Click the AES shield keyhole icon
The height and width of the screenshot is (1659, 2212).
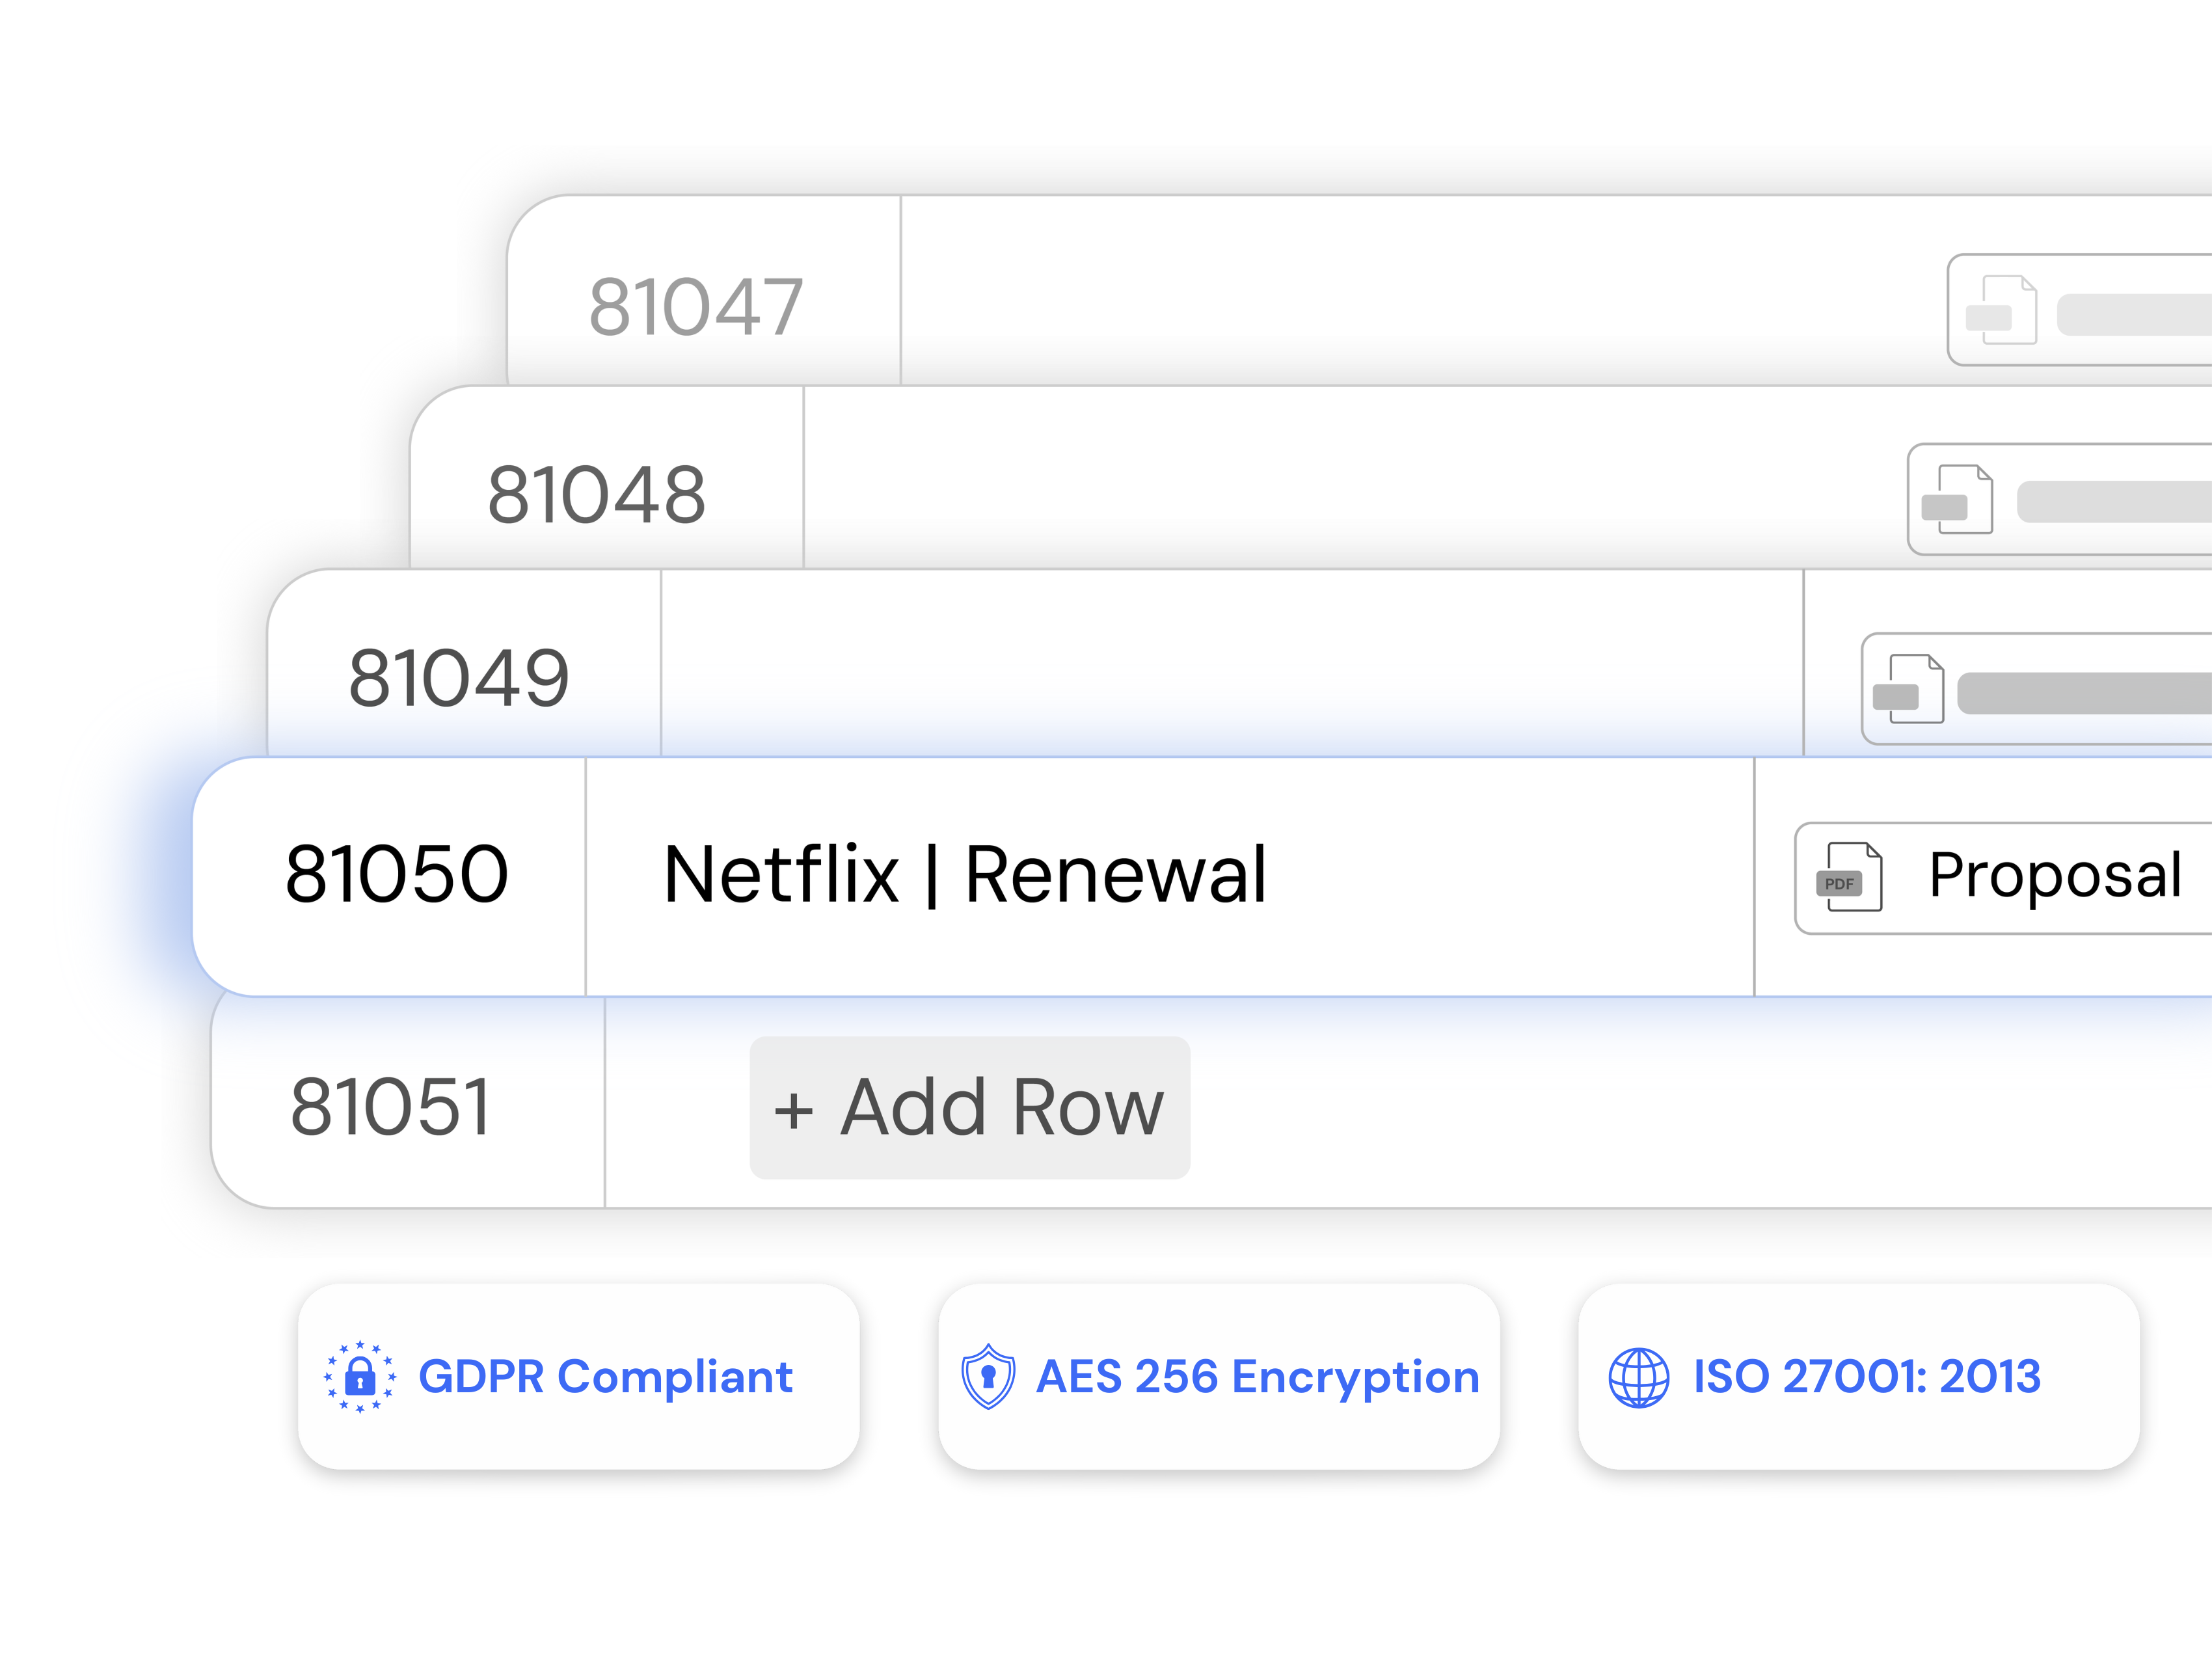[988, 1377]
